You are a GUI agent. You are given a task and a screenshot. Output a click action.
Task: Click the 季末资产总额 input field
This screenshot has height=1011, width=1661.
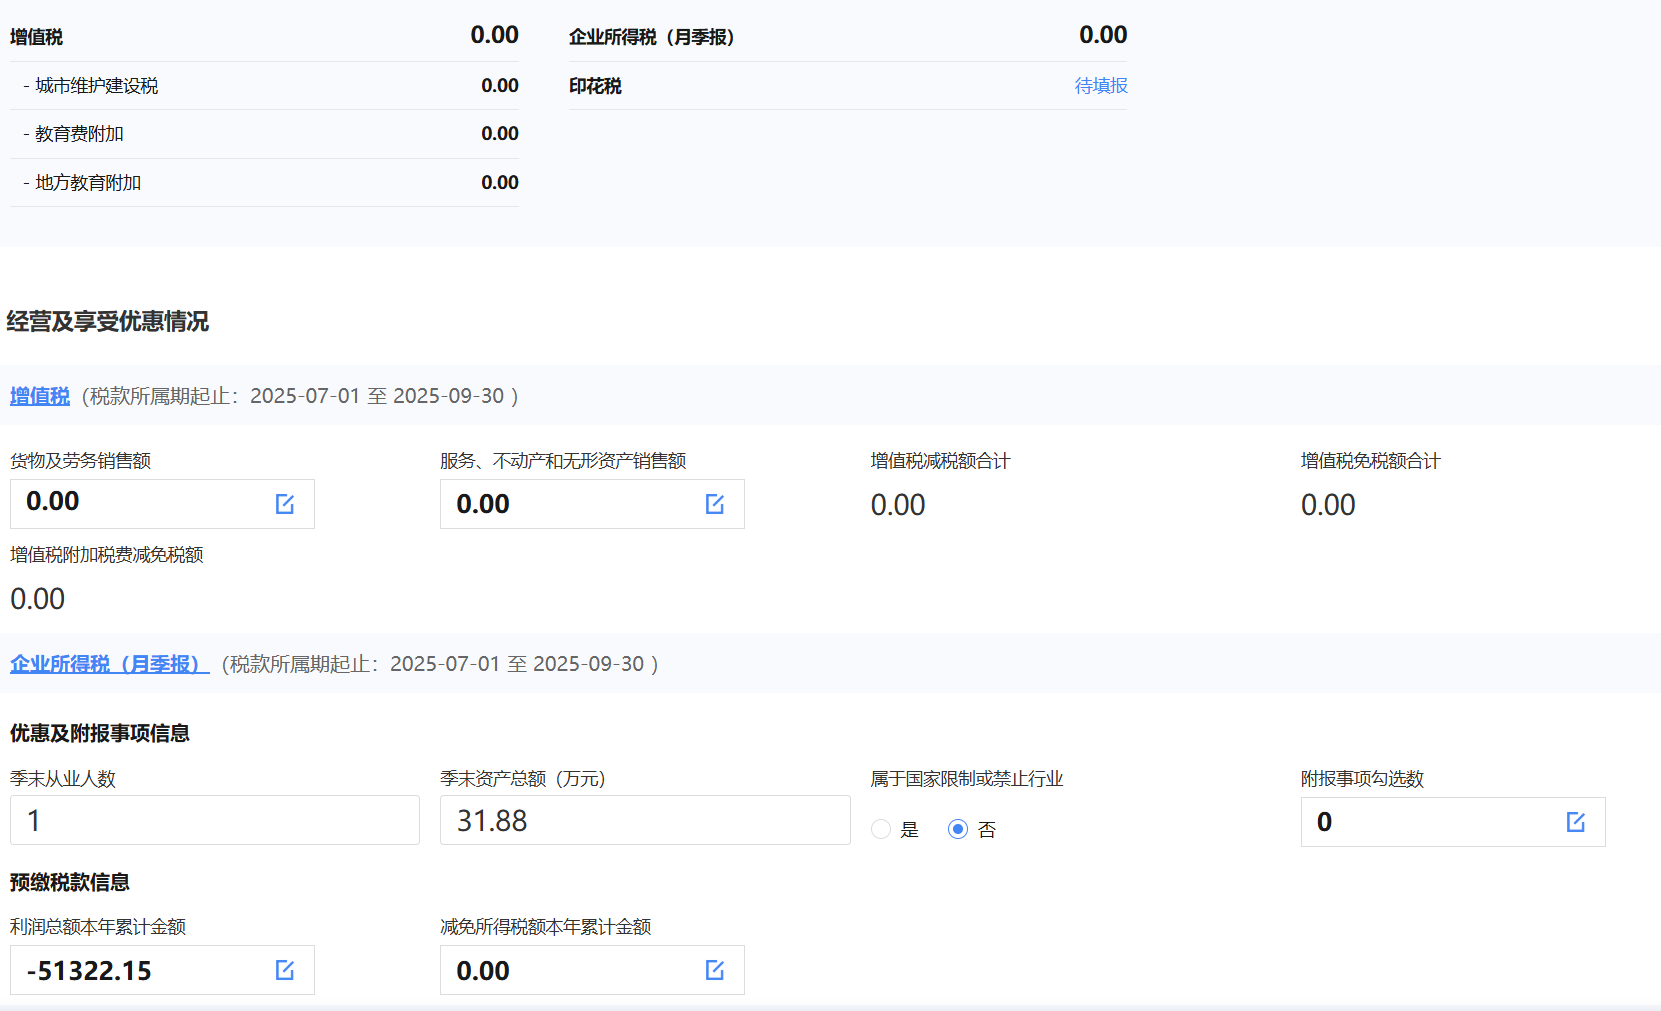(644, 821)
